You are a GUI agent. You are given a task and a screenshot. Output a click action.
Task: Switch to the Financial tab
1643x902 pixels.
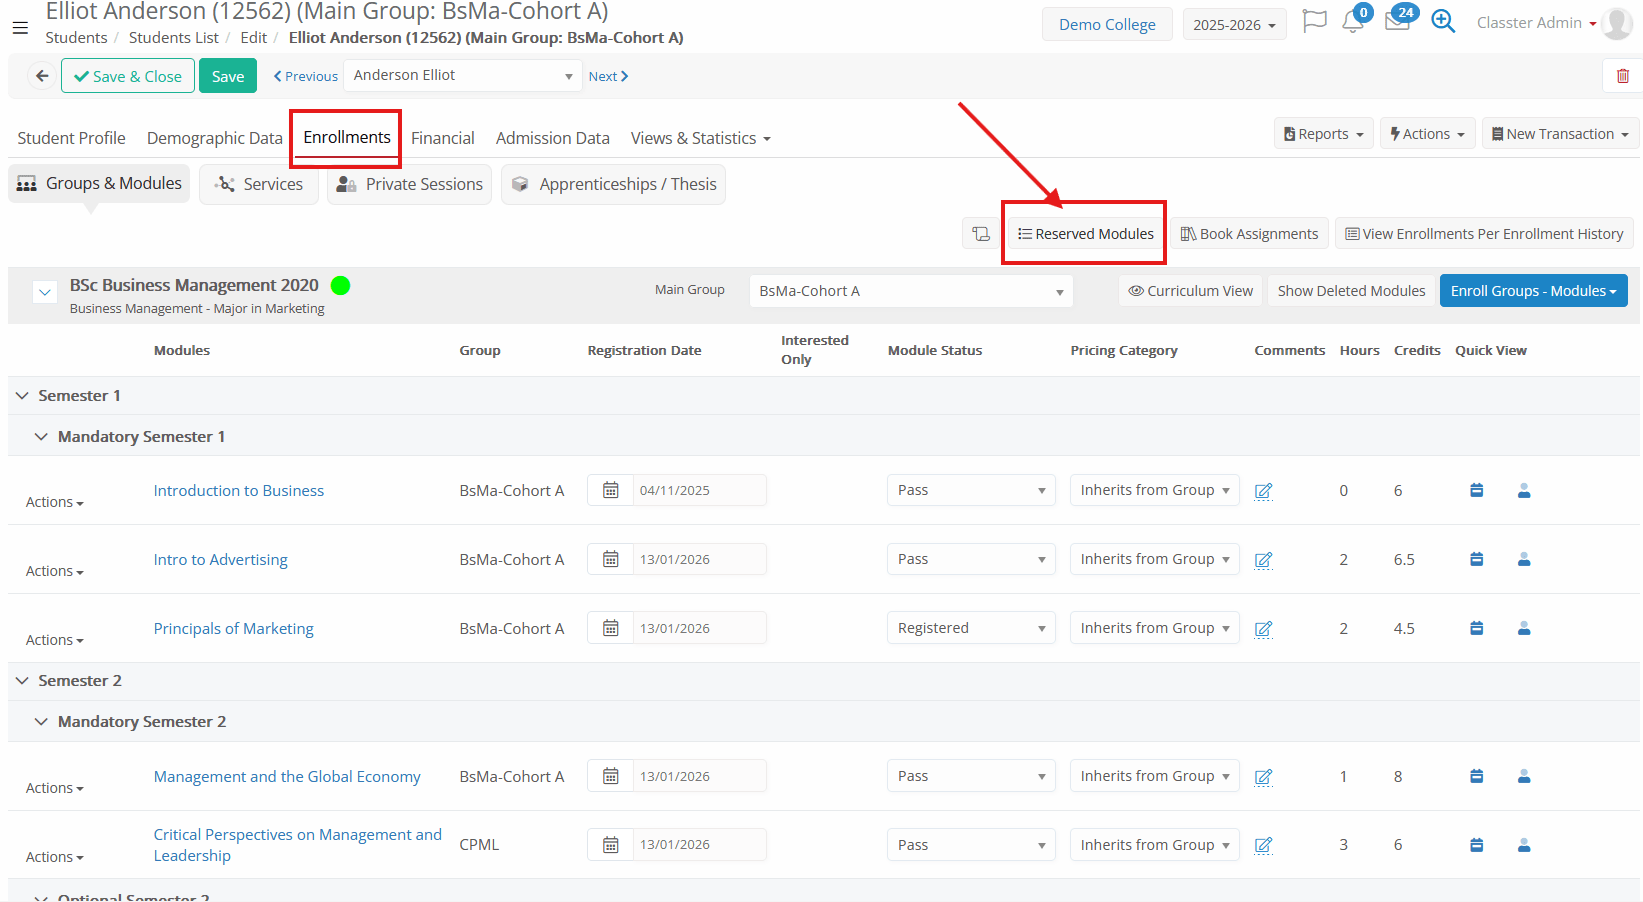point(442,138)
